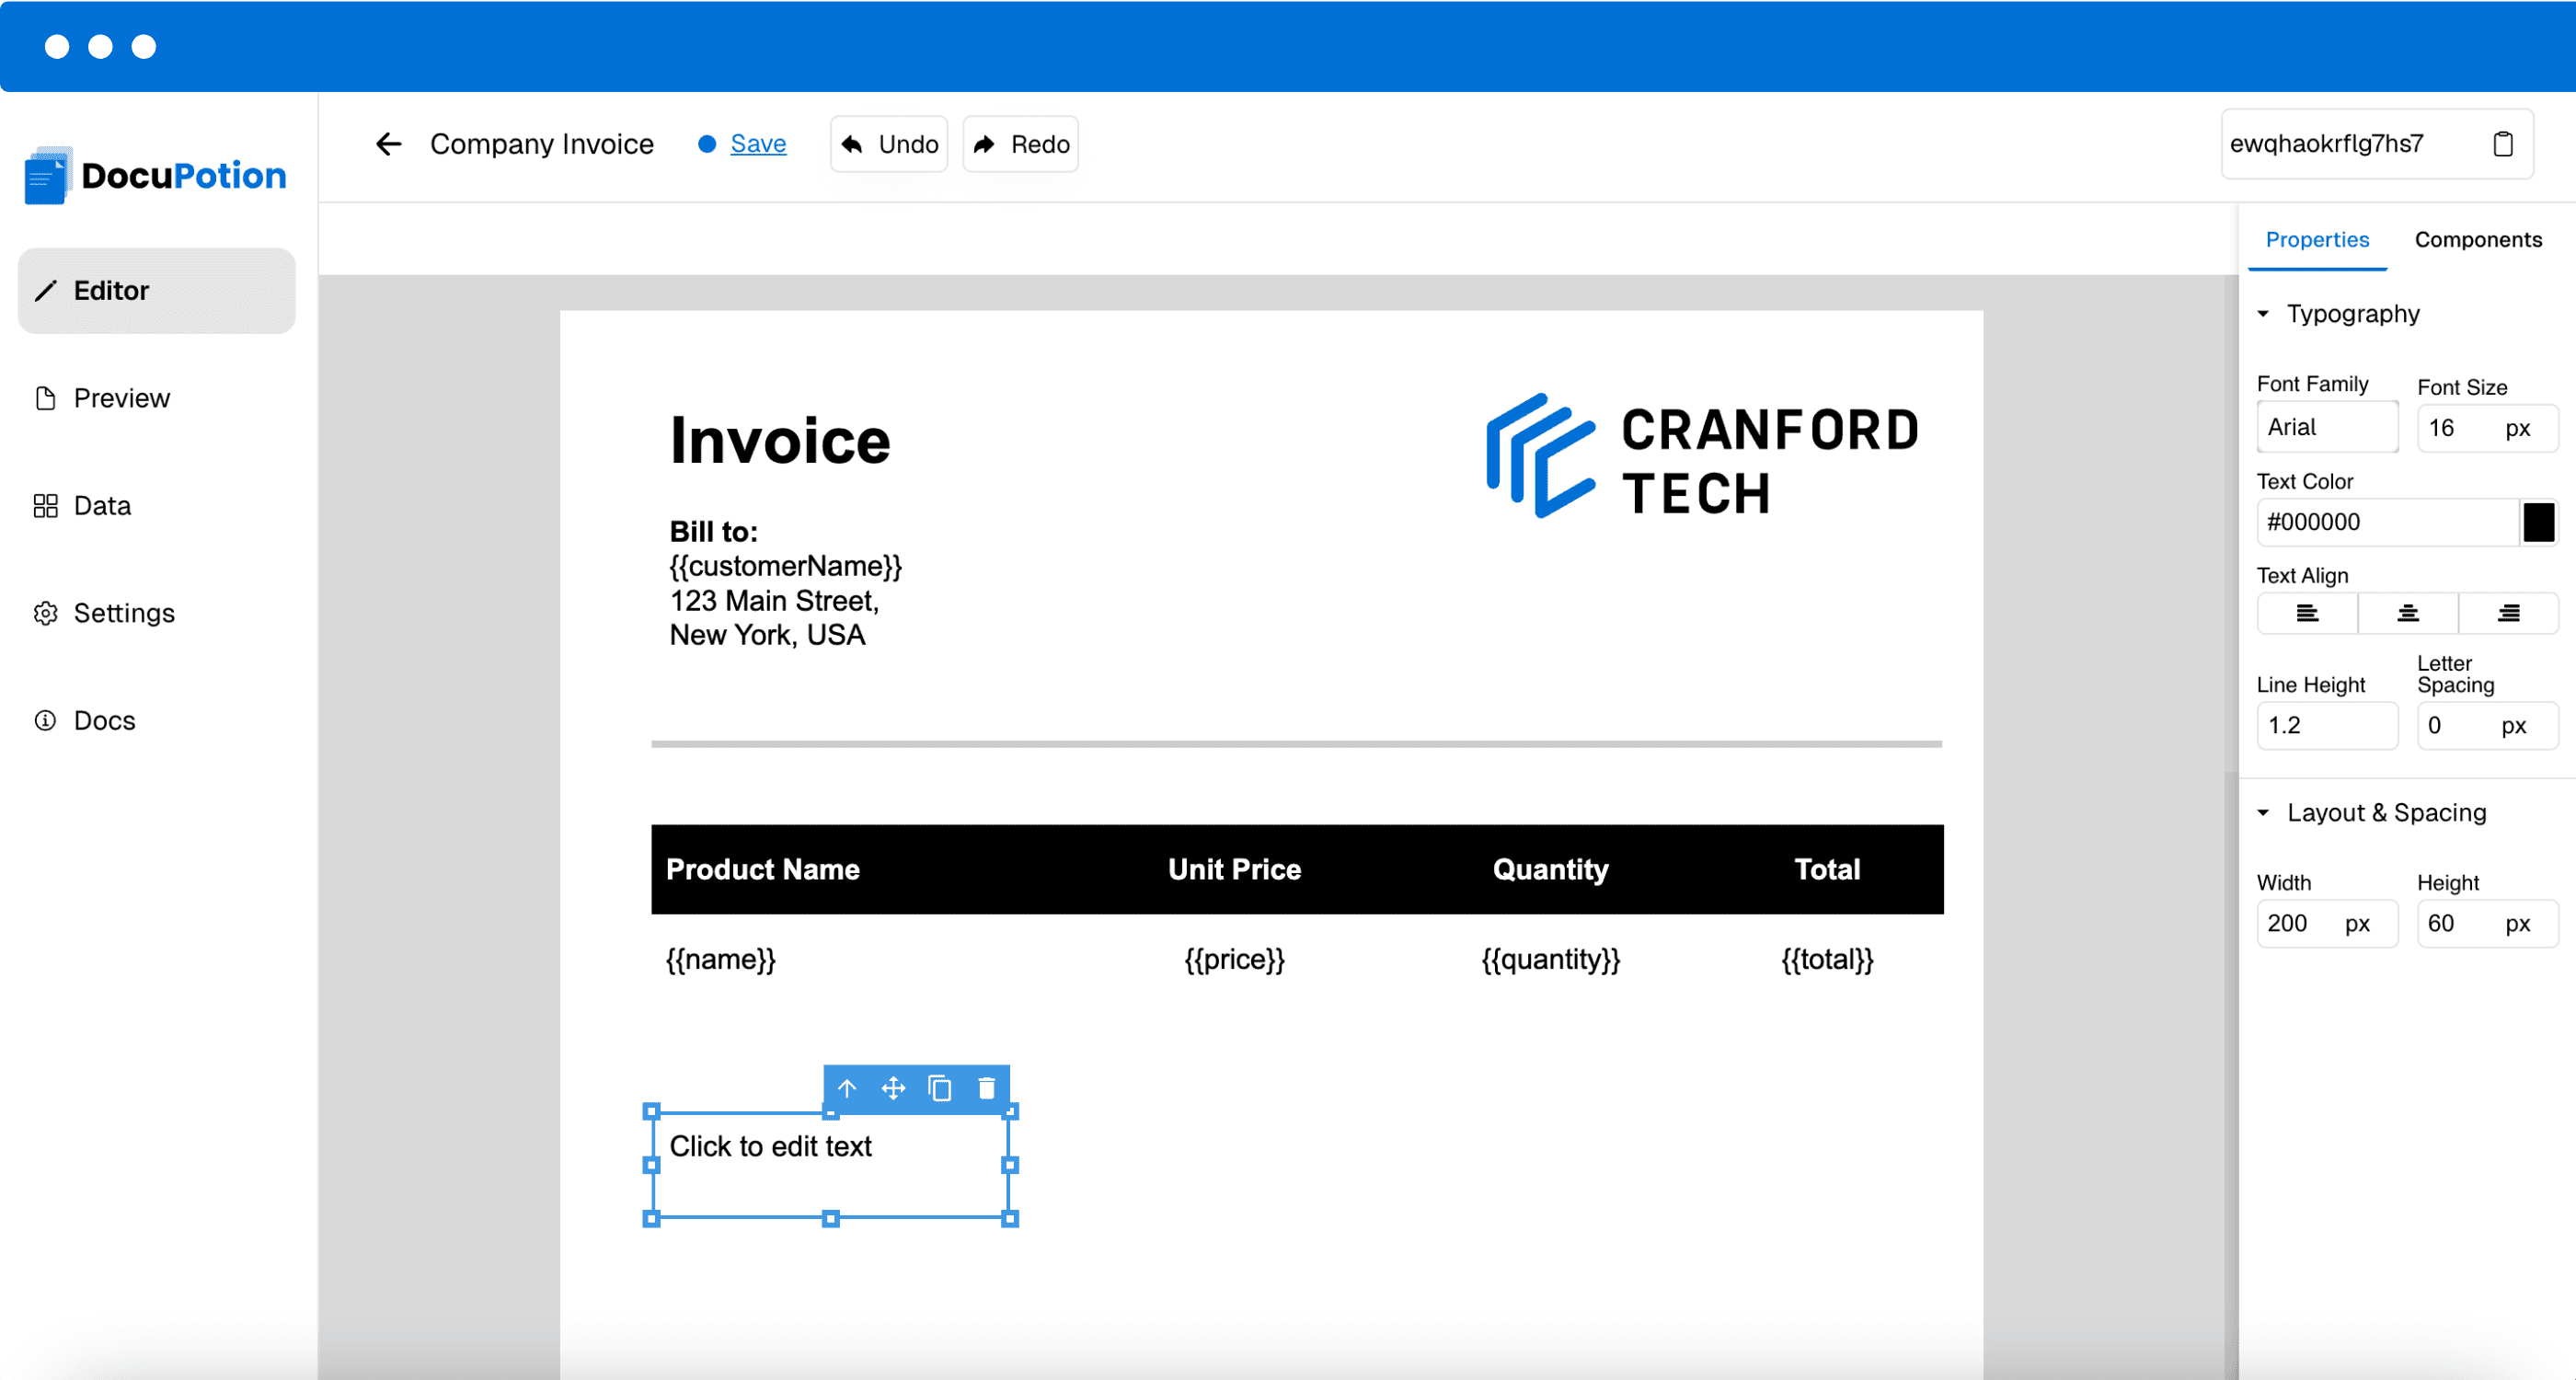Align text to the right
The width and height of the screenshot is (2576, 1380).
tap(2508, 613)
